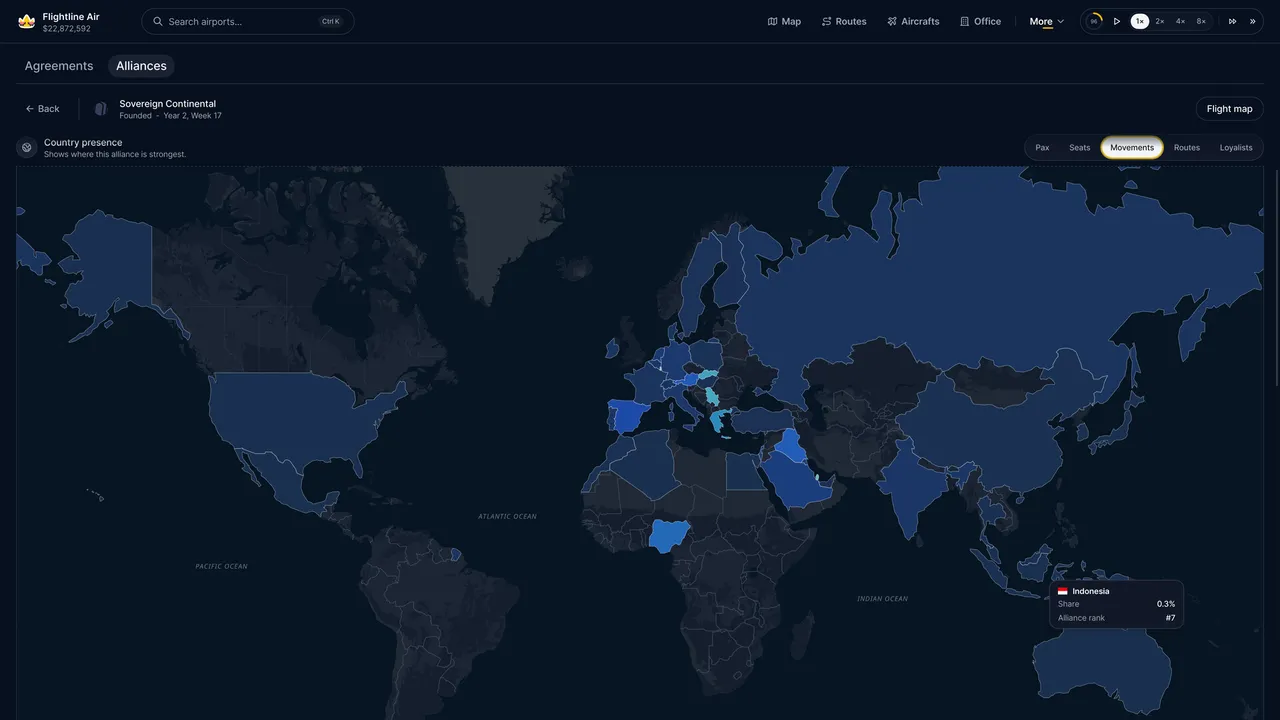Click the Search airports field

tap(248, 21)
